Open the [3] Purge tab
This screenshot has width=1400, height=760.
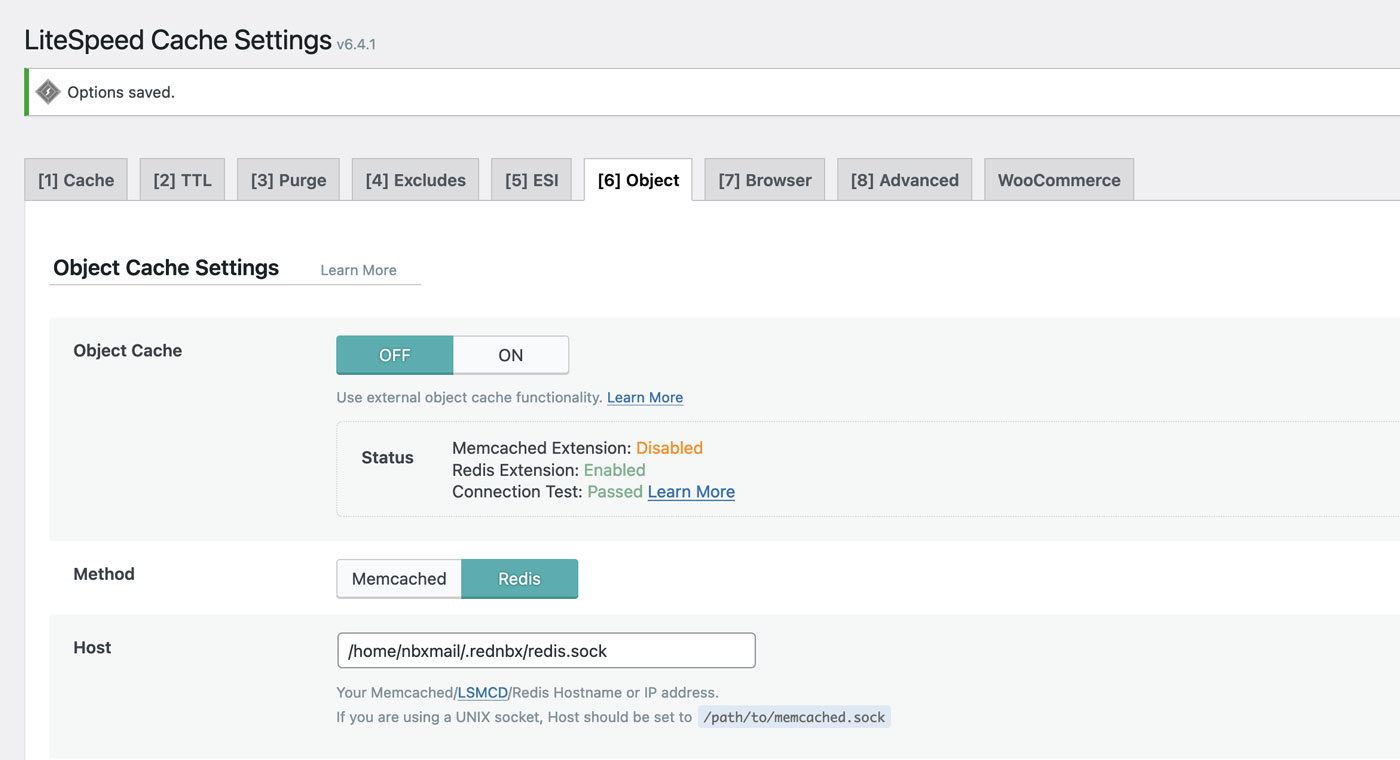tap(288, 180)
